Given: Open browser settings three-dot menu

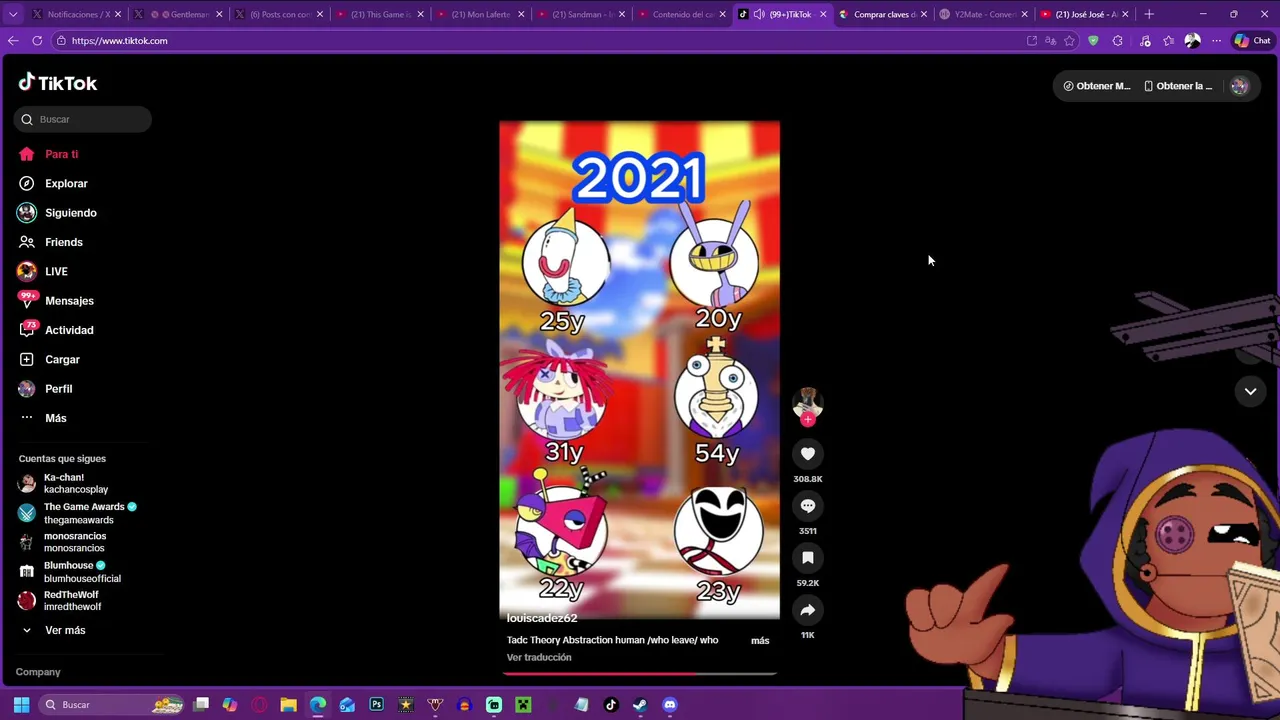Looking at the screenshot, I should (1216, 41).
